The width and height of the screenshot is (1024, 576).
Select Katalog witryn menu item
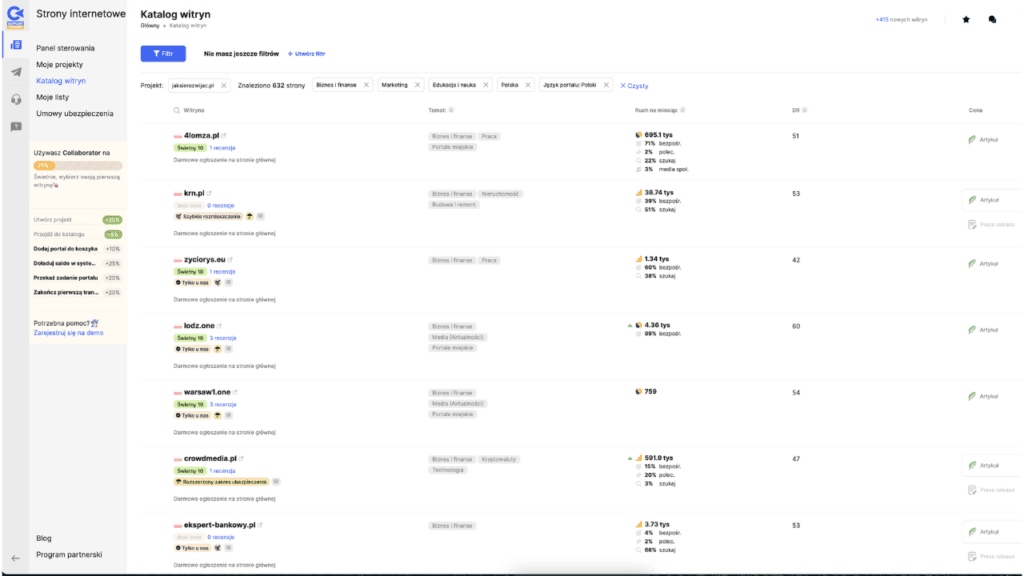[x=61, y=81]
